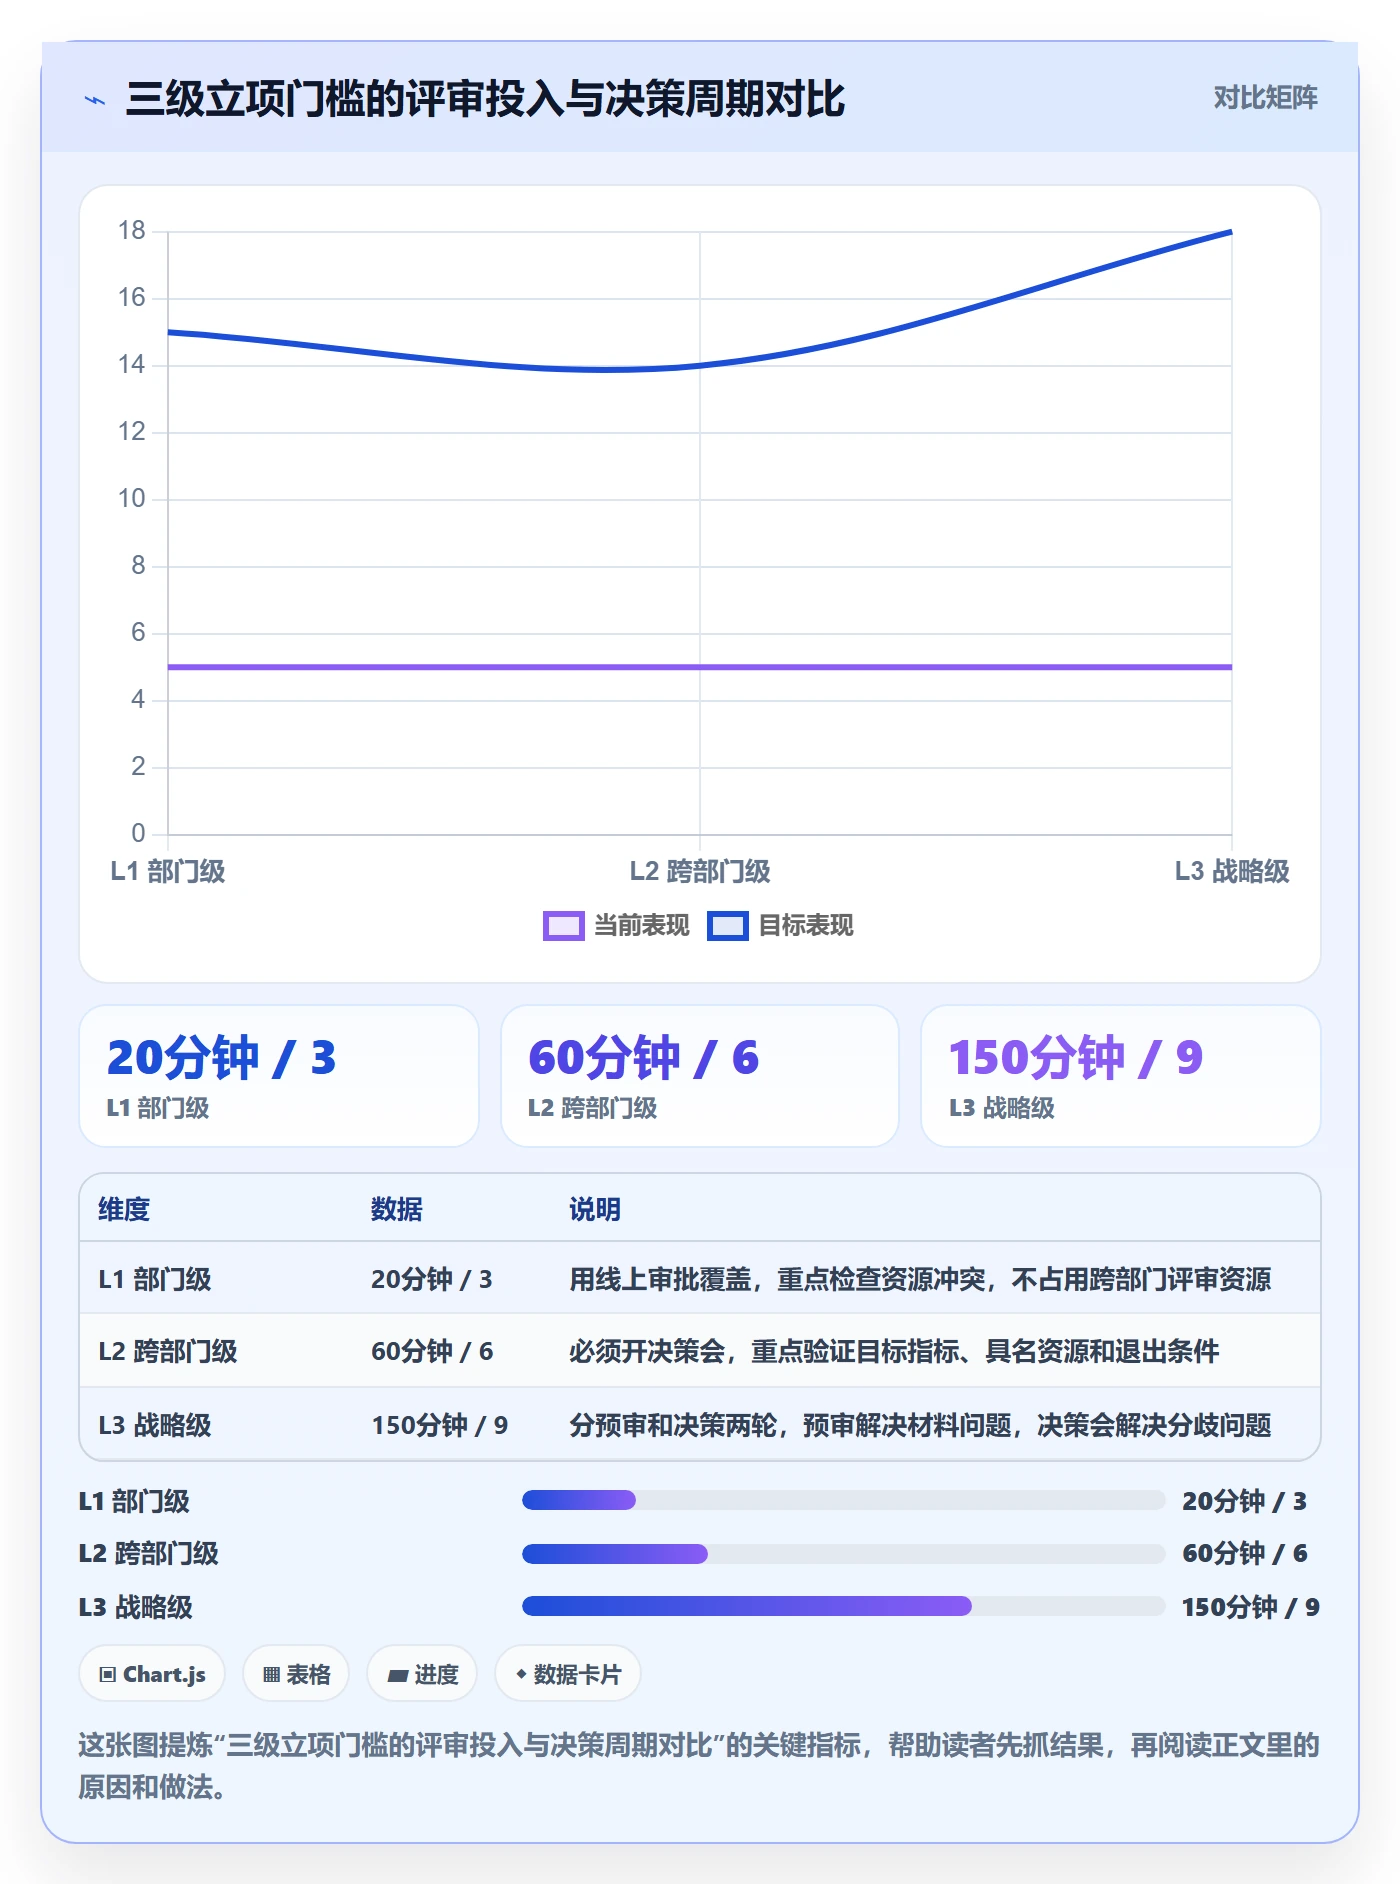Screen dimensions: 1400x1884
Task: Click the 表格 tag chip
Action: 296,1674
